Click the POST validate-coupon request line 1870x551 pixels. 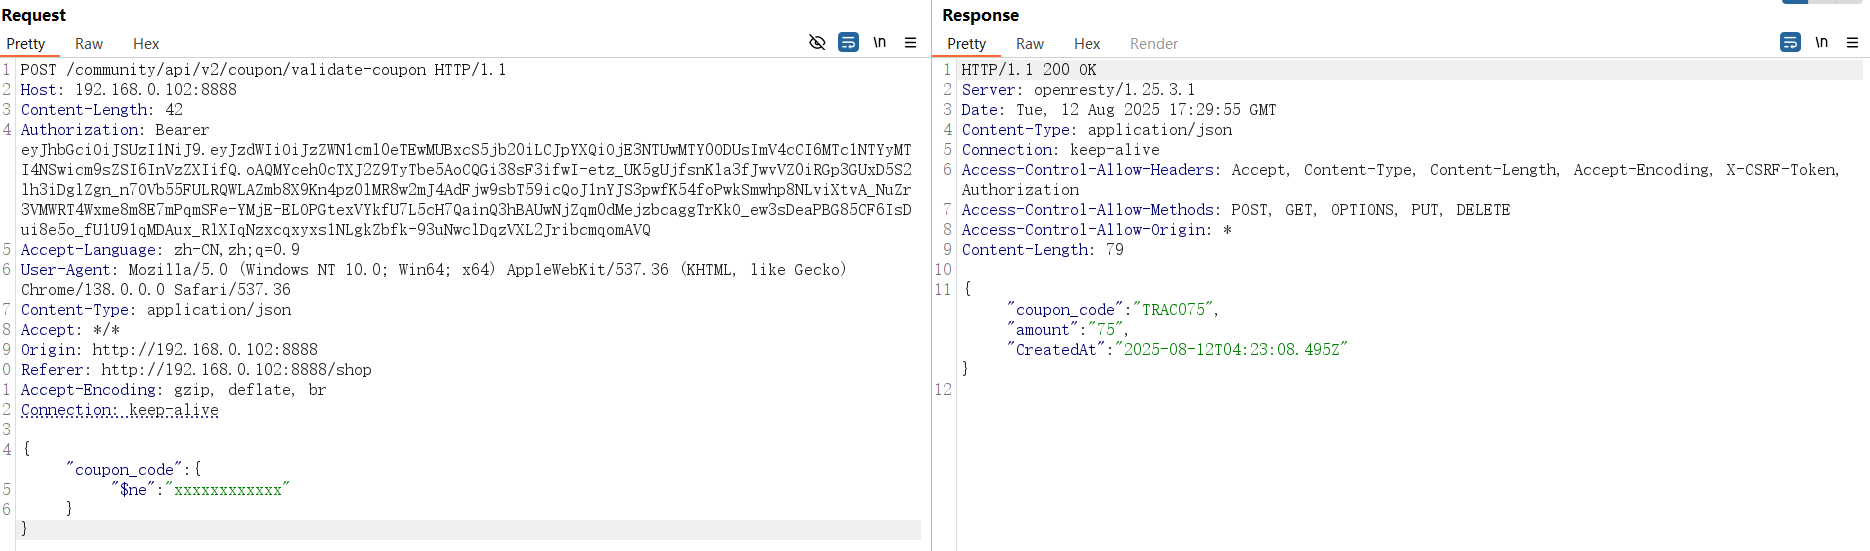click(x=263, y=70)
